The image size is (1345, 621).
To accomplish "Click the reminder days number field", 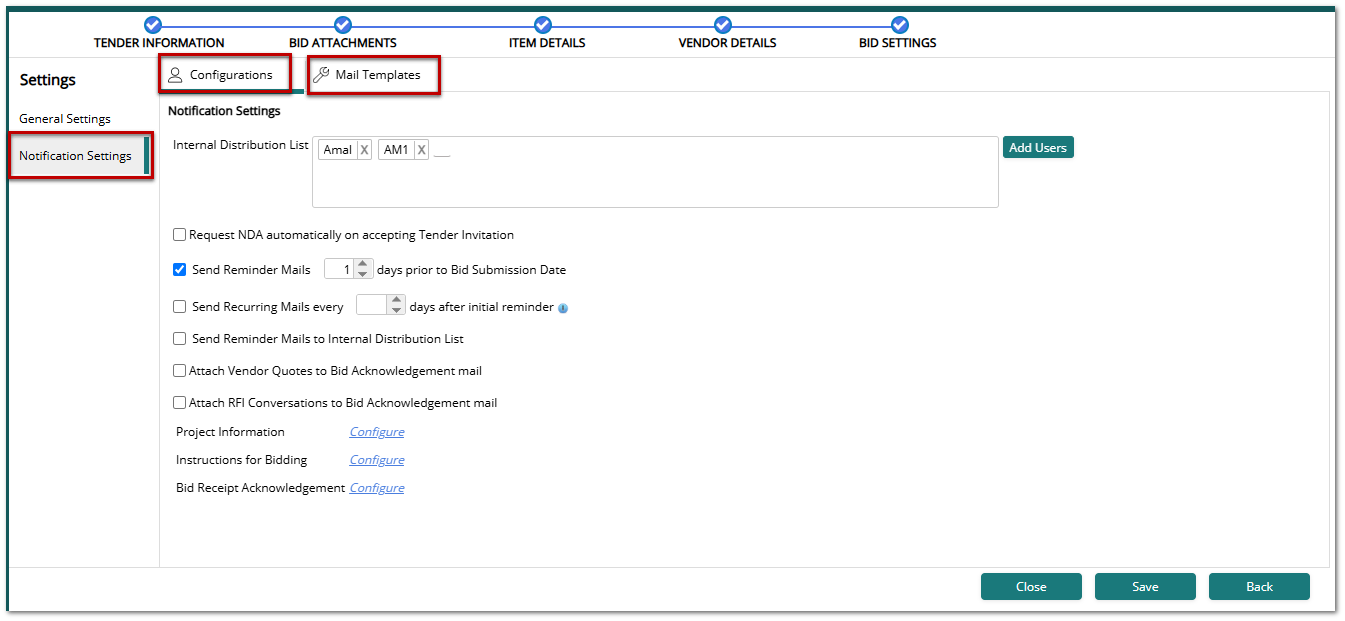I will click(340, 270).
